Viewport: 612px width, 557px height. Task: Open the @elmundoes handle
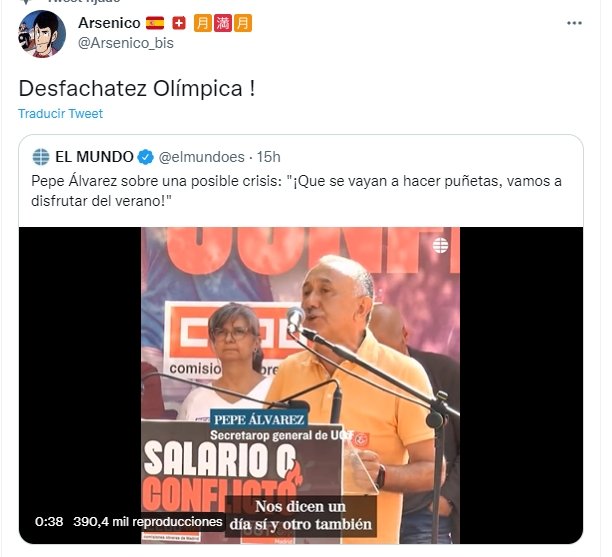tap(201, 157)
